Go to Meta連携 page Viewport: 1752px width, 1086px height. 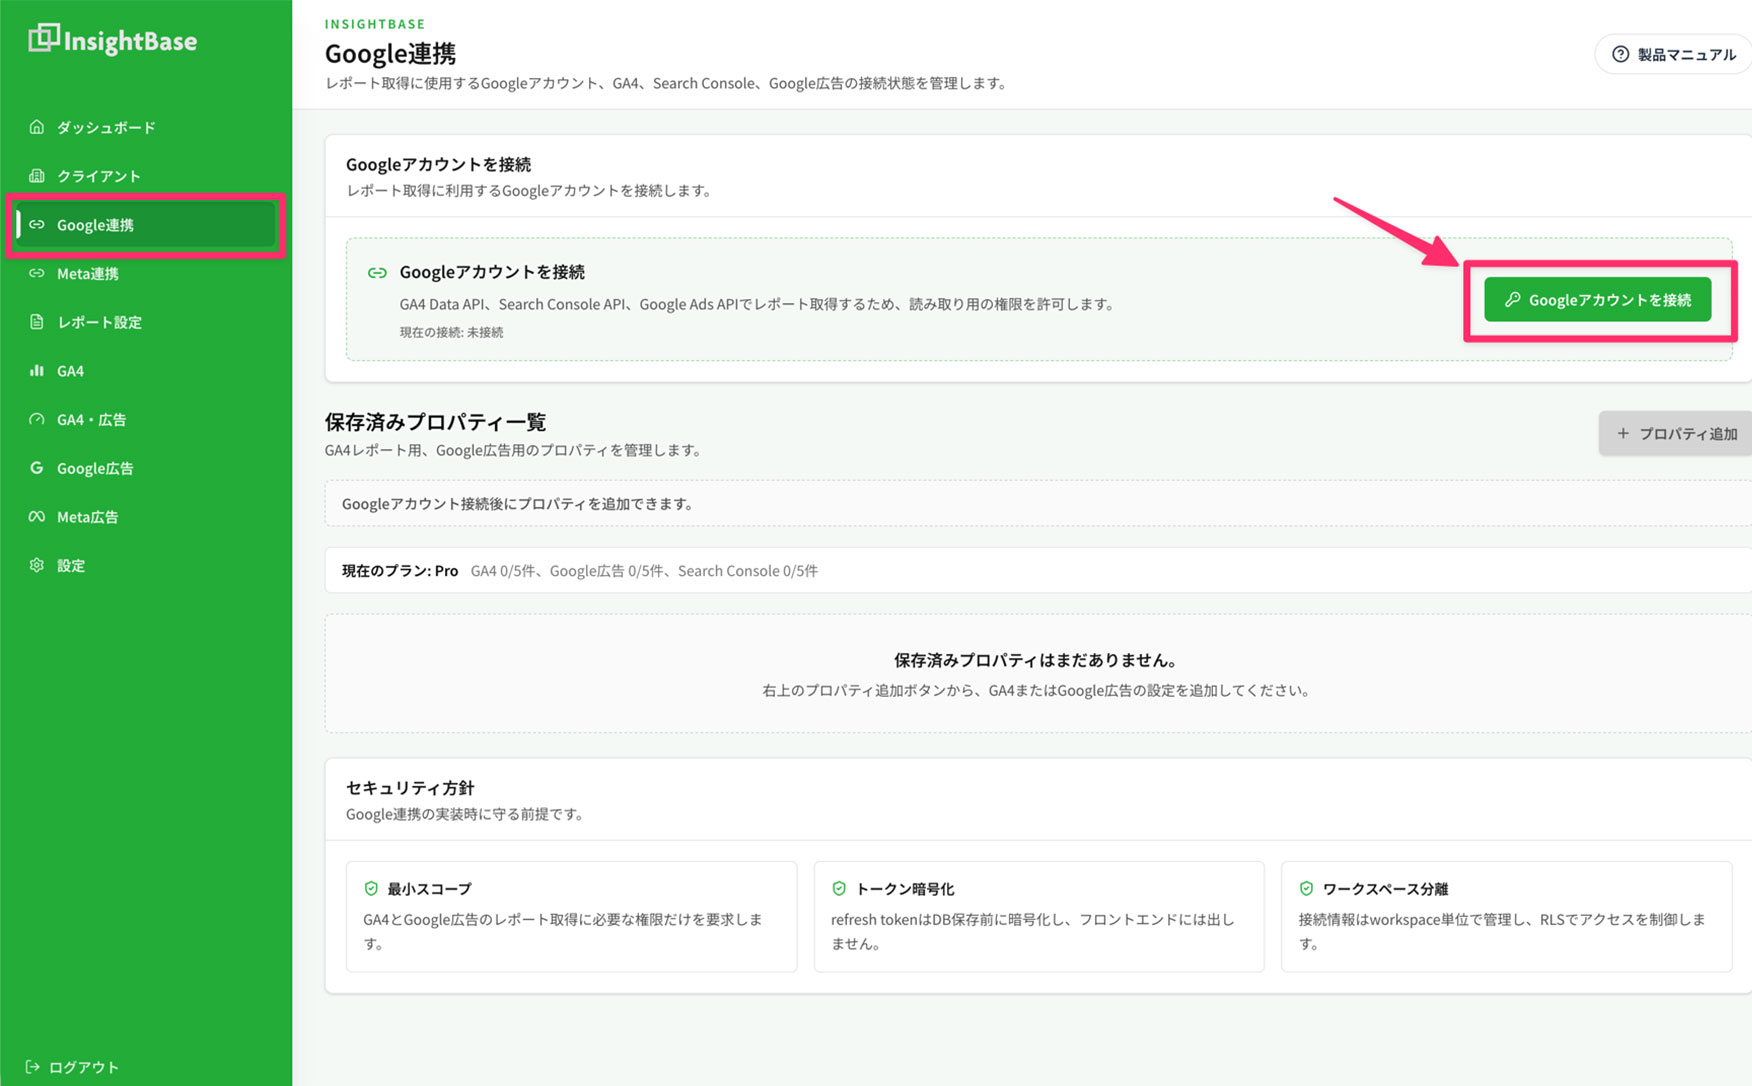pyautogui.click(x=146, y=273)
